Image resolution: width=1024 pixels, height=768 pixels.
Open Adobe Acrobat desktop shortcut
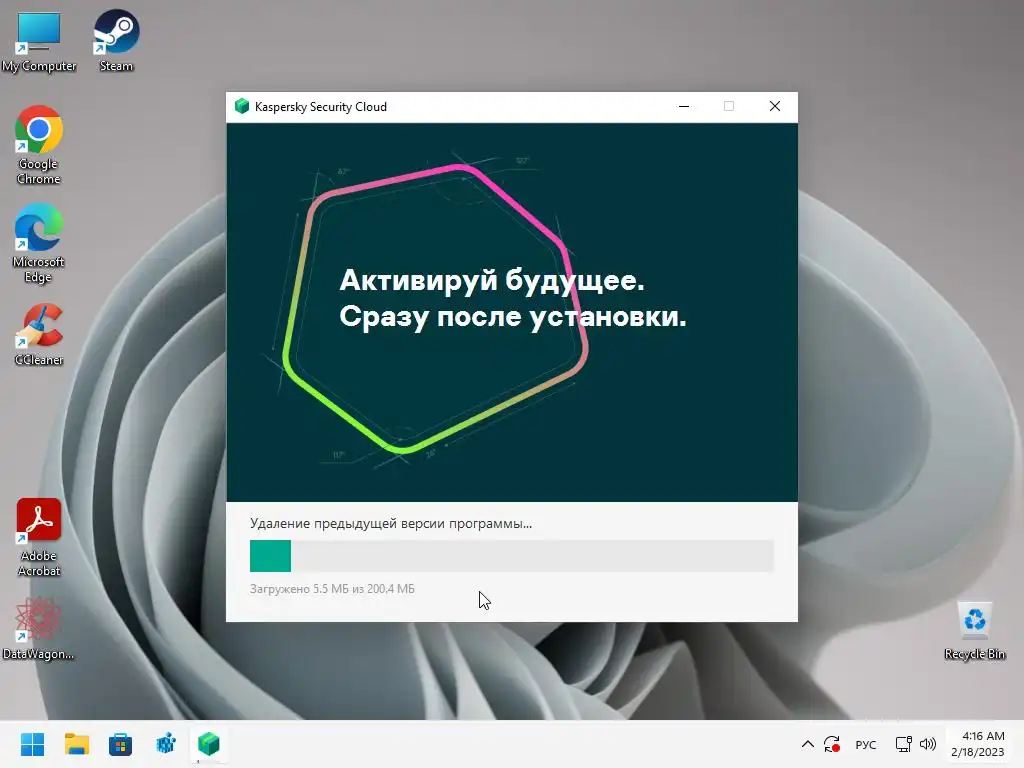[x=39, y=537]
